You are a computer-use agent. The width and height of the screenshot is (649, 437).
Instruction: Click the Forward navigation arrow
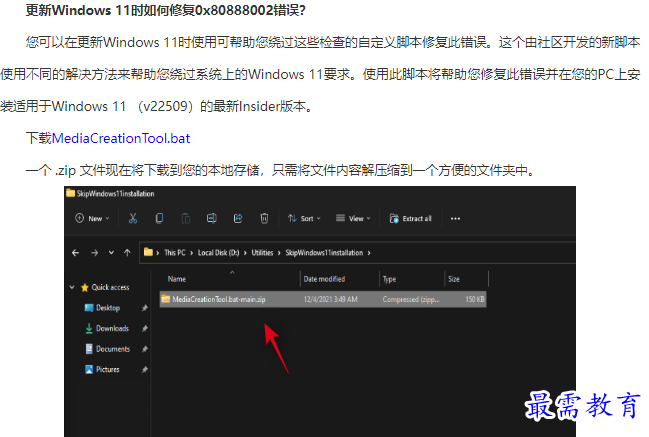[x=95, y=253]
